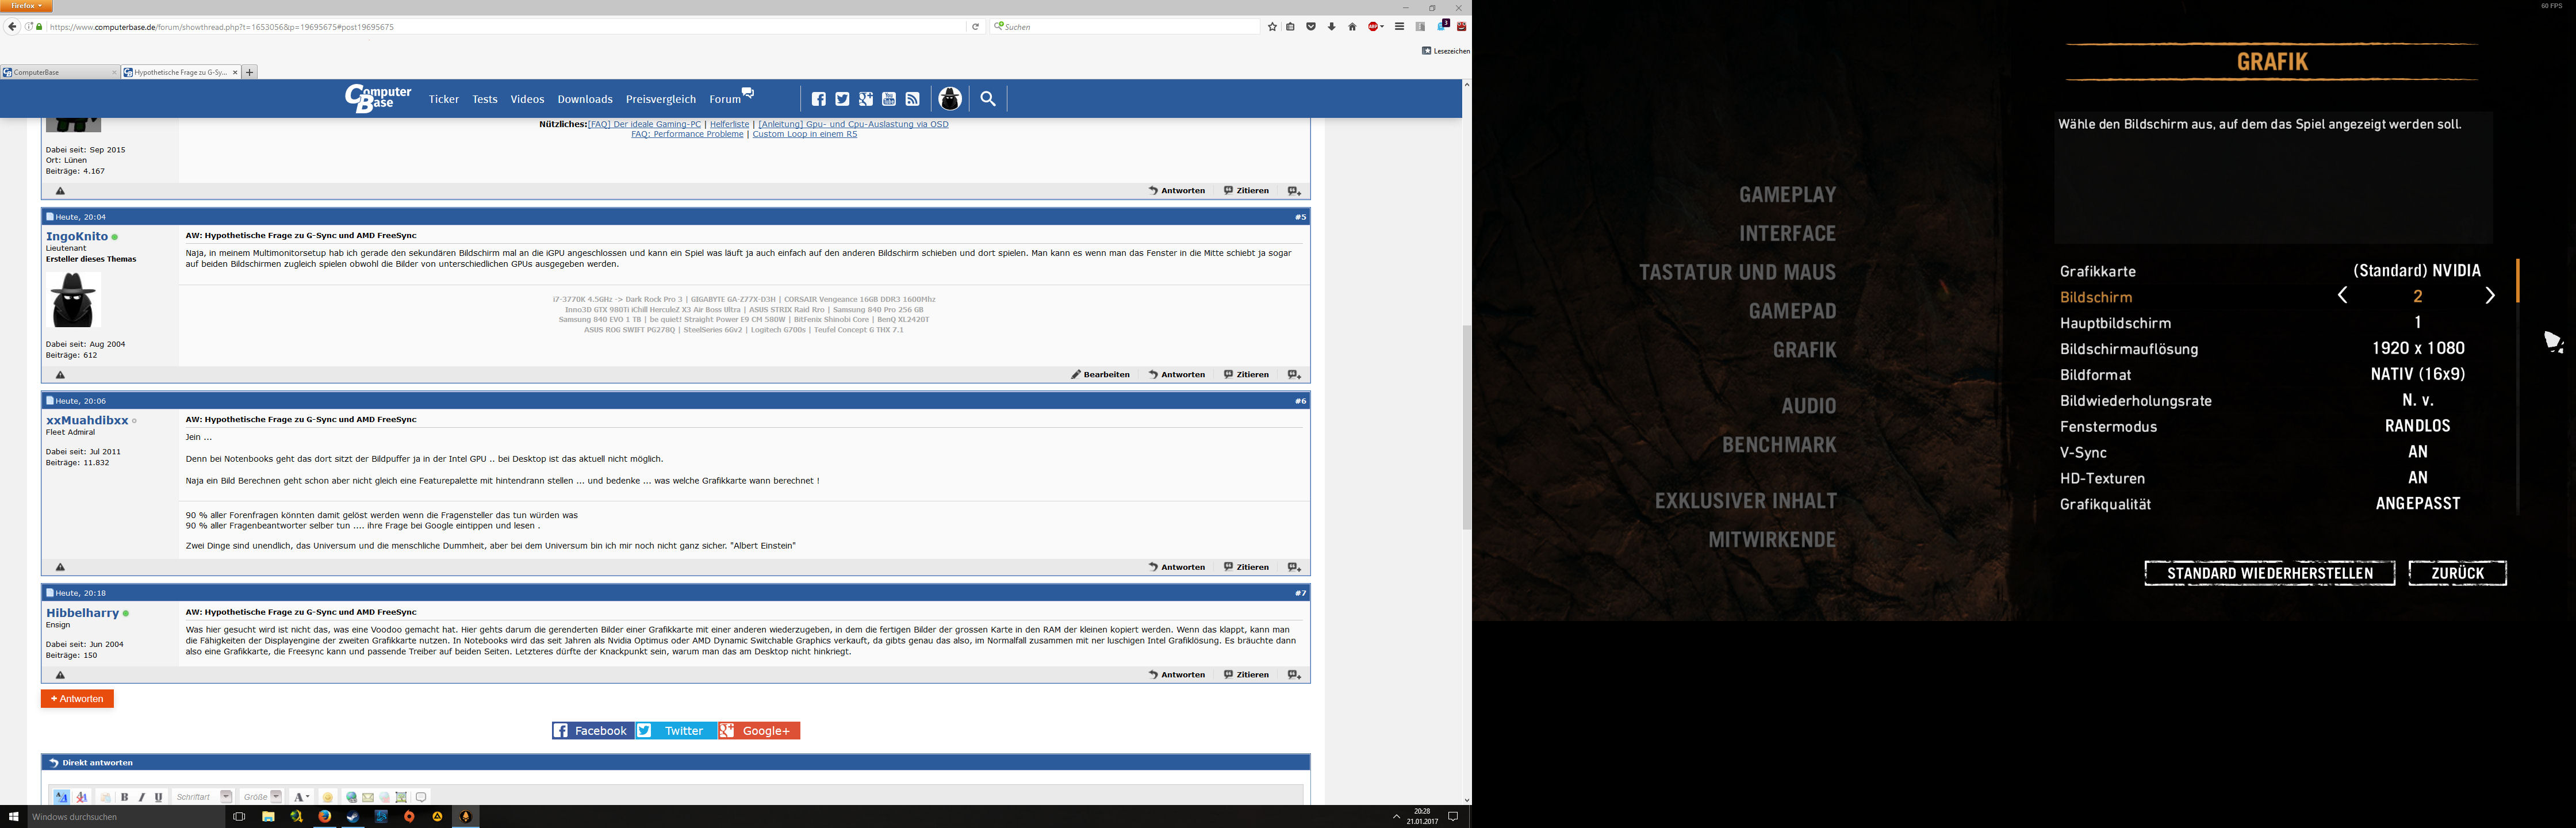Screen dimensions: 2576x828
Task: Click right arrow next to Bildschirm value
Action: tap(2490, 296)
